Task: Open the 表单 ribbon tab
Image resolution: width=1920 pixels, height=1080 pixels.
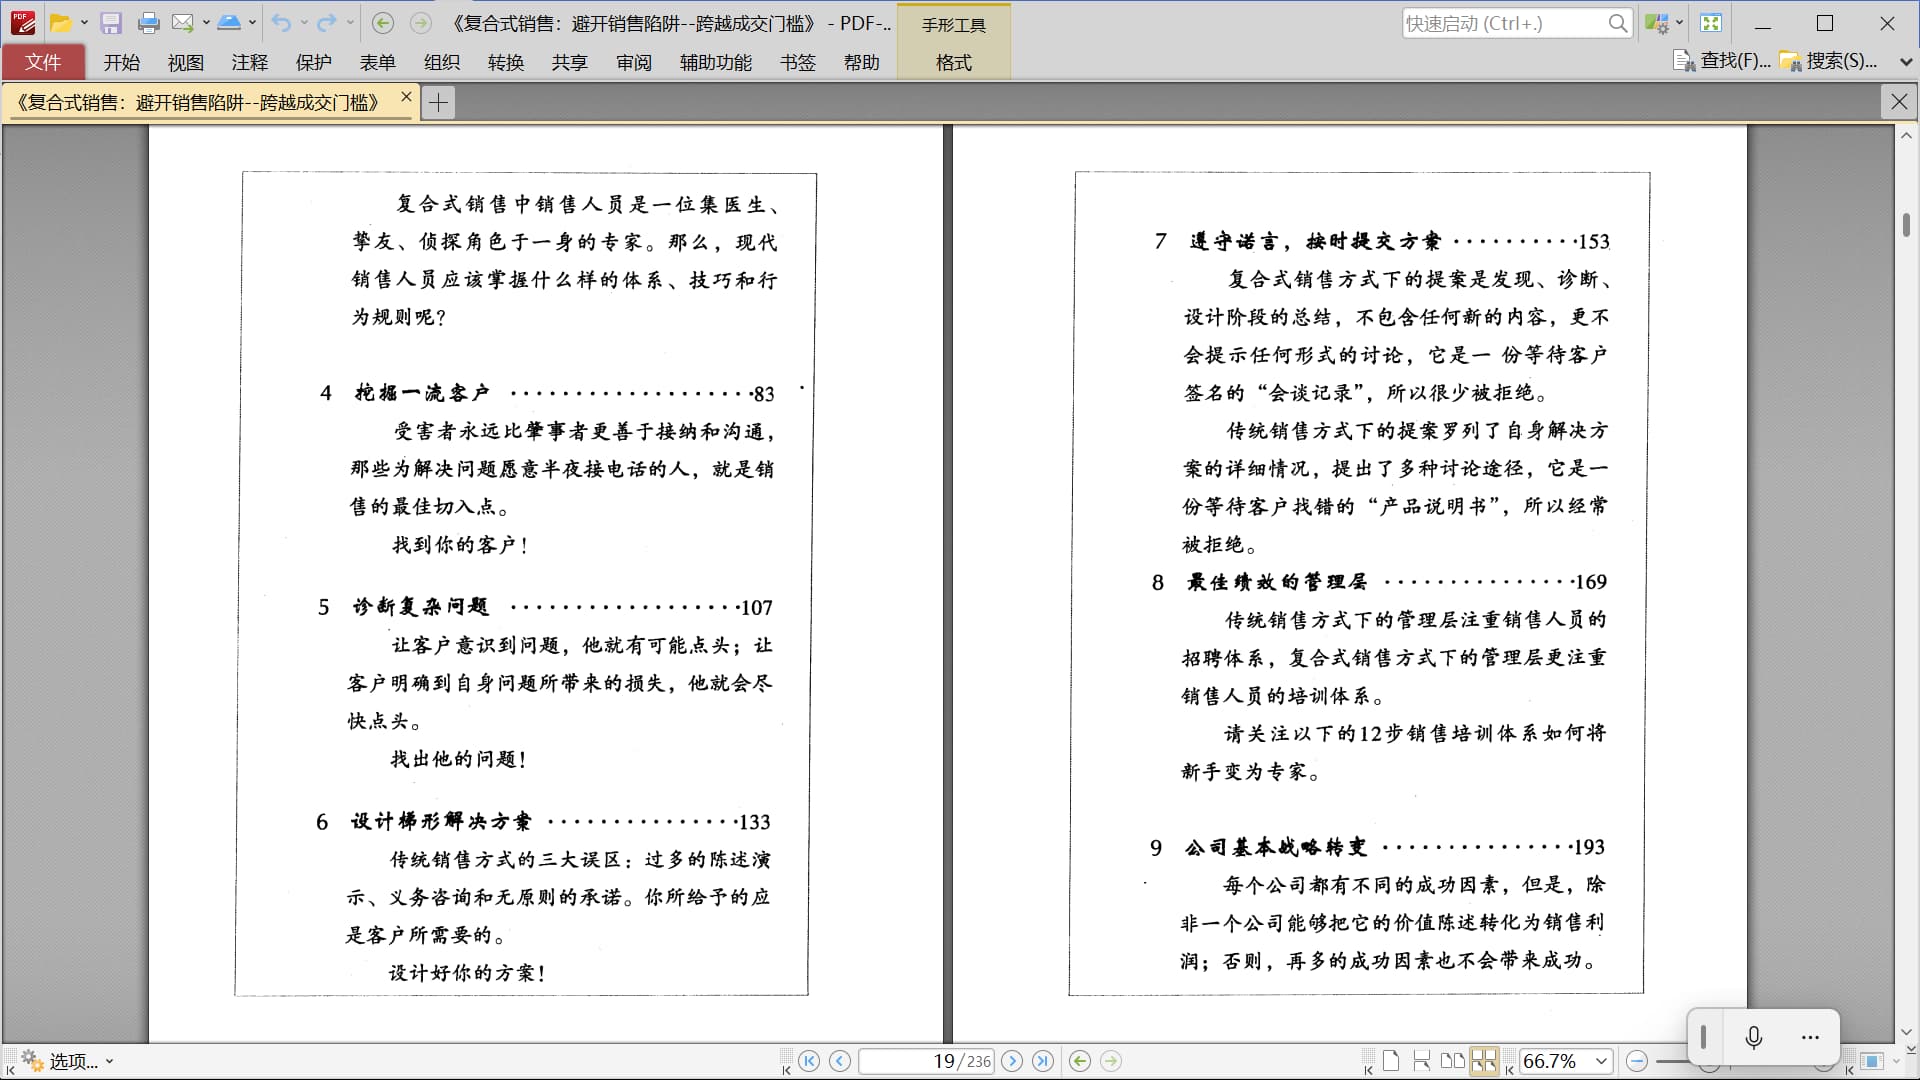Action: click(378, 62)
